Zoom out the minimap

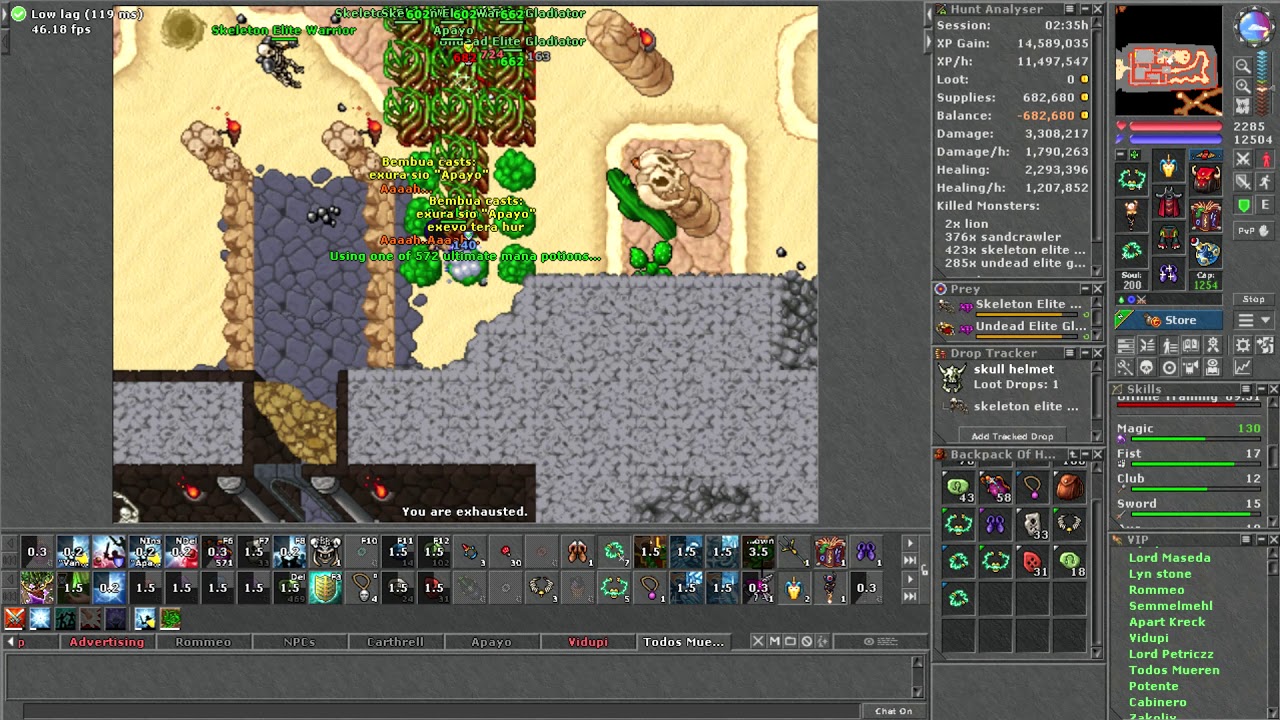(x=1243, y=66)
